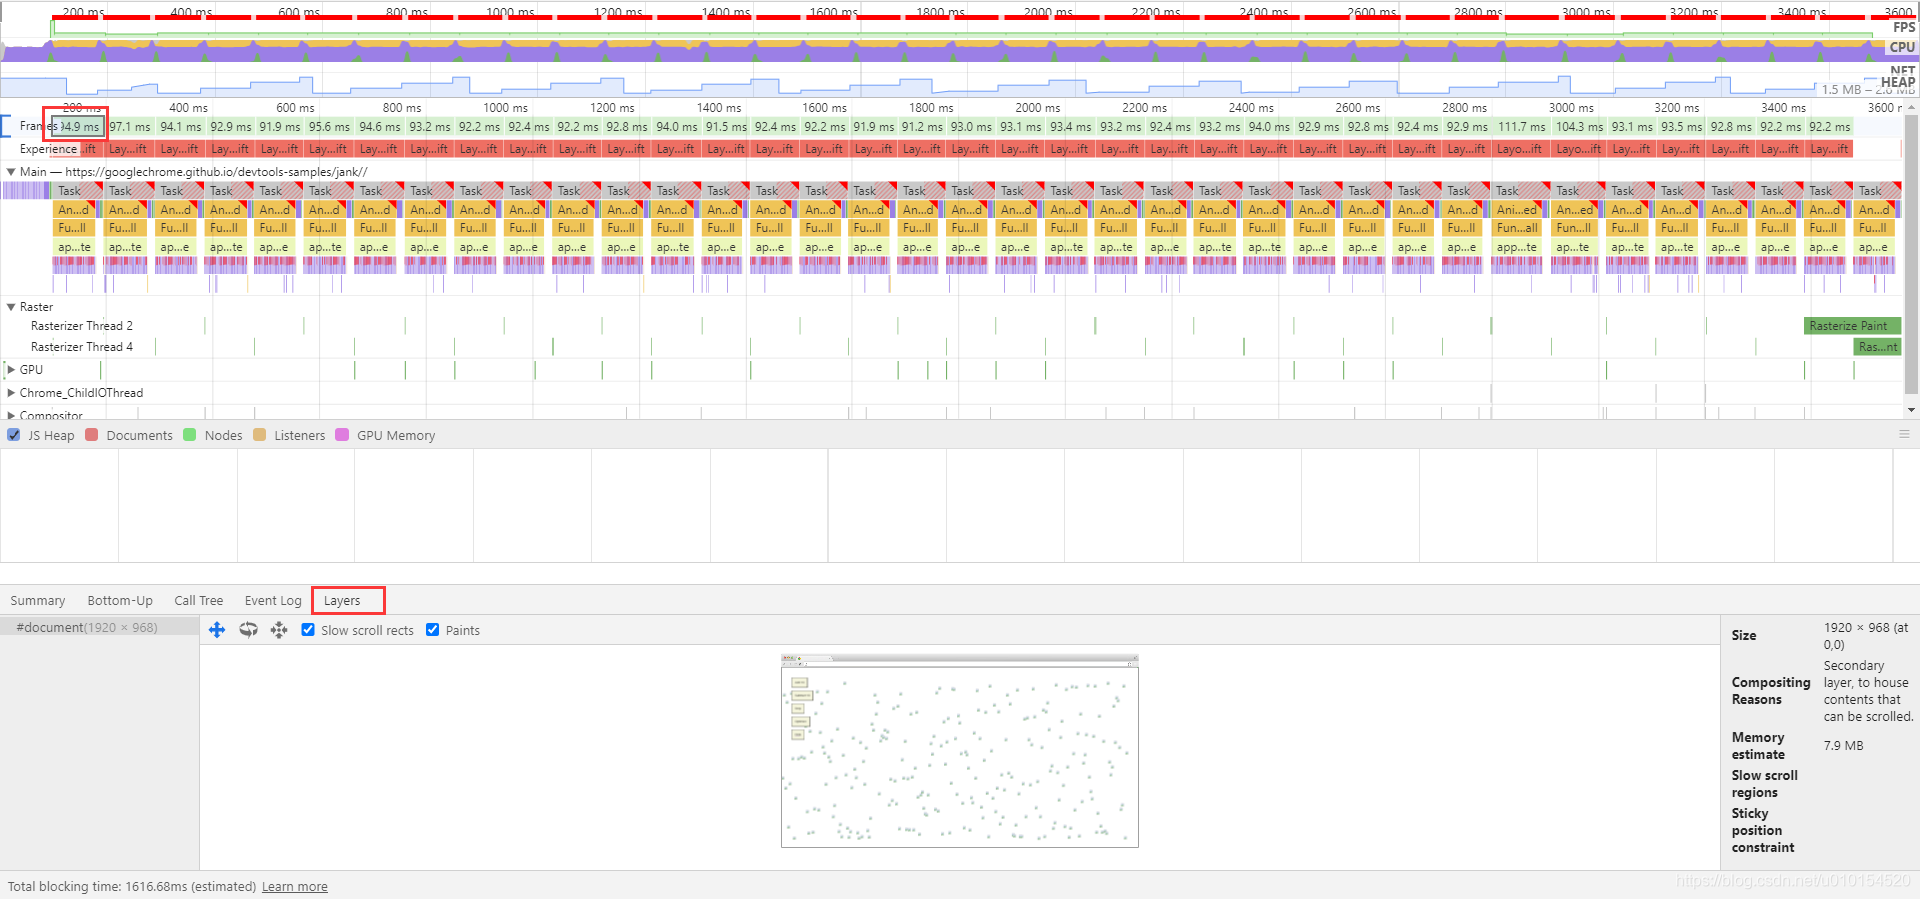Click the Sticky position constraint label
1920x899 pixels.
coord(1763,831)
